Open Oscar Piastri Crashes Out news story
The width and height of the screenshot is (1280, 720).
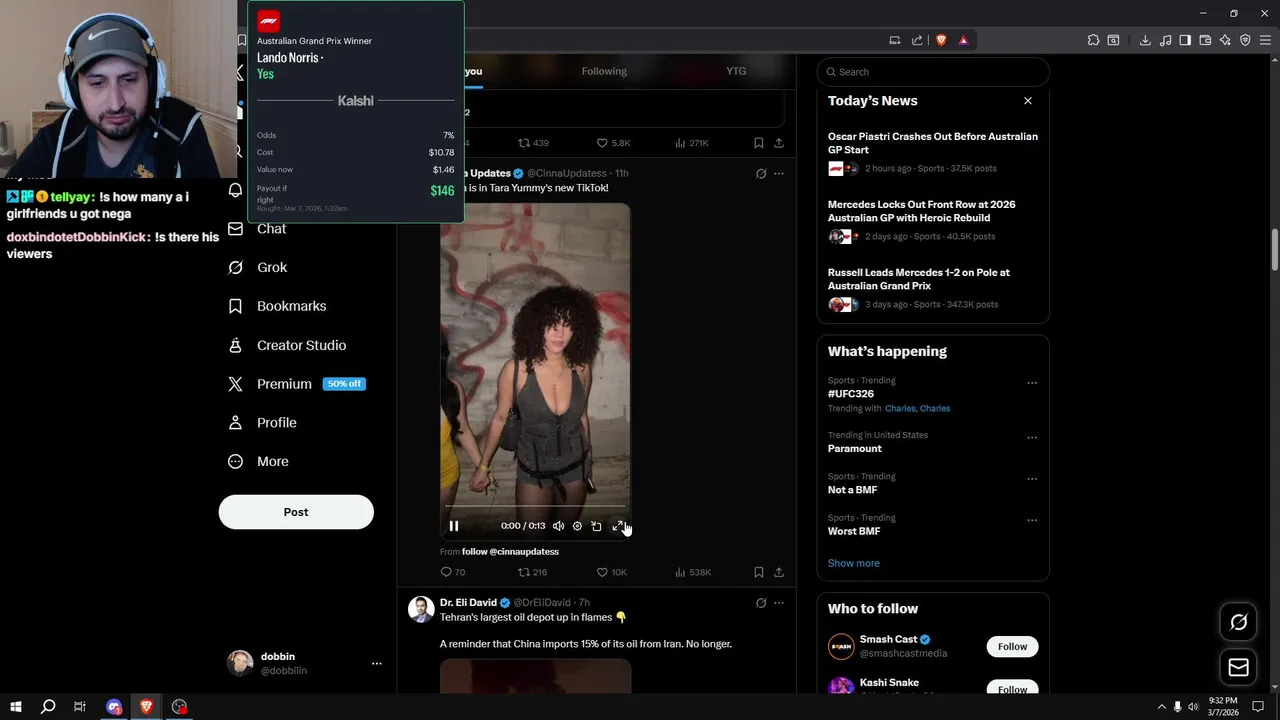pos(933,152)
